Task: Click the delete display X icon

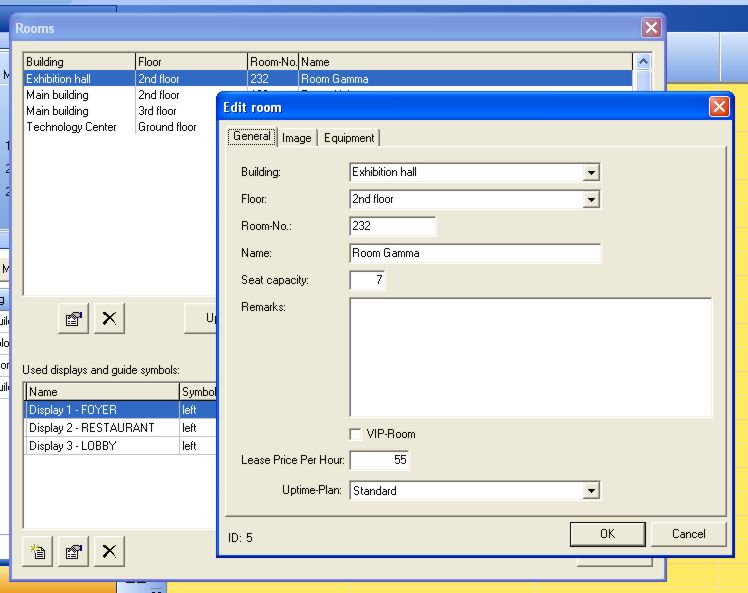Action: [x=109, y=551]
